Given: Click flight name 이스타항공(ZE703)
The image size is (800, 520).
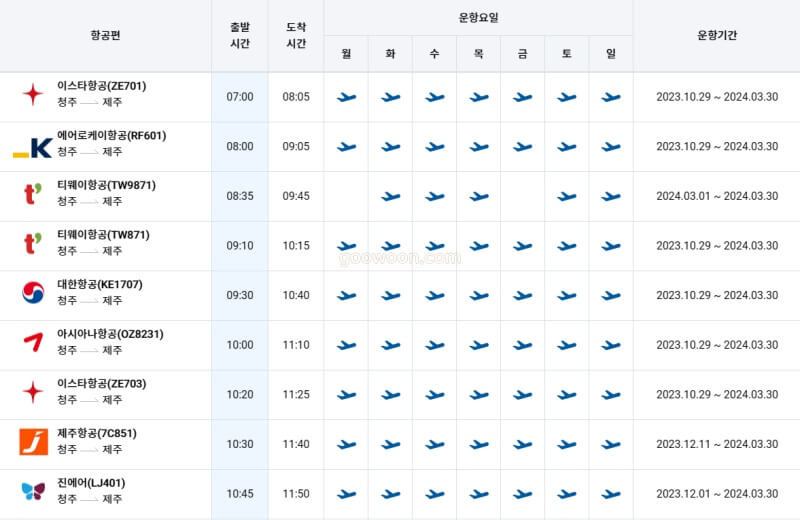Looking at the screenshot, I should pos(102,383).
